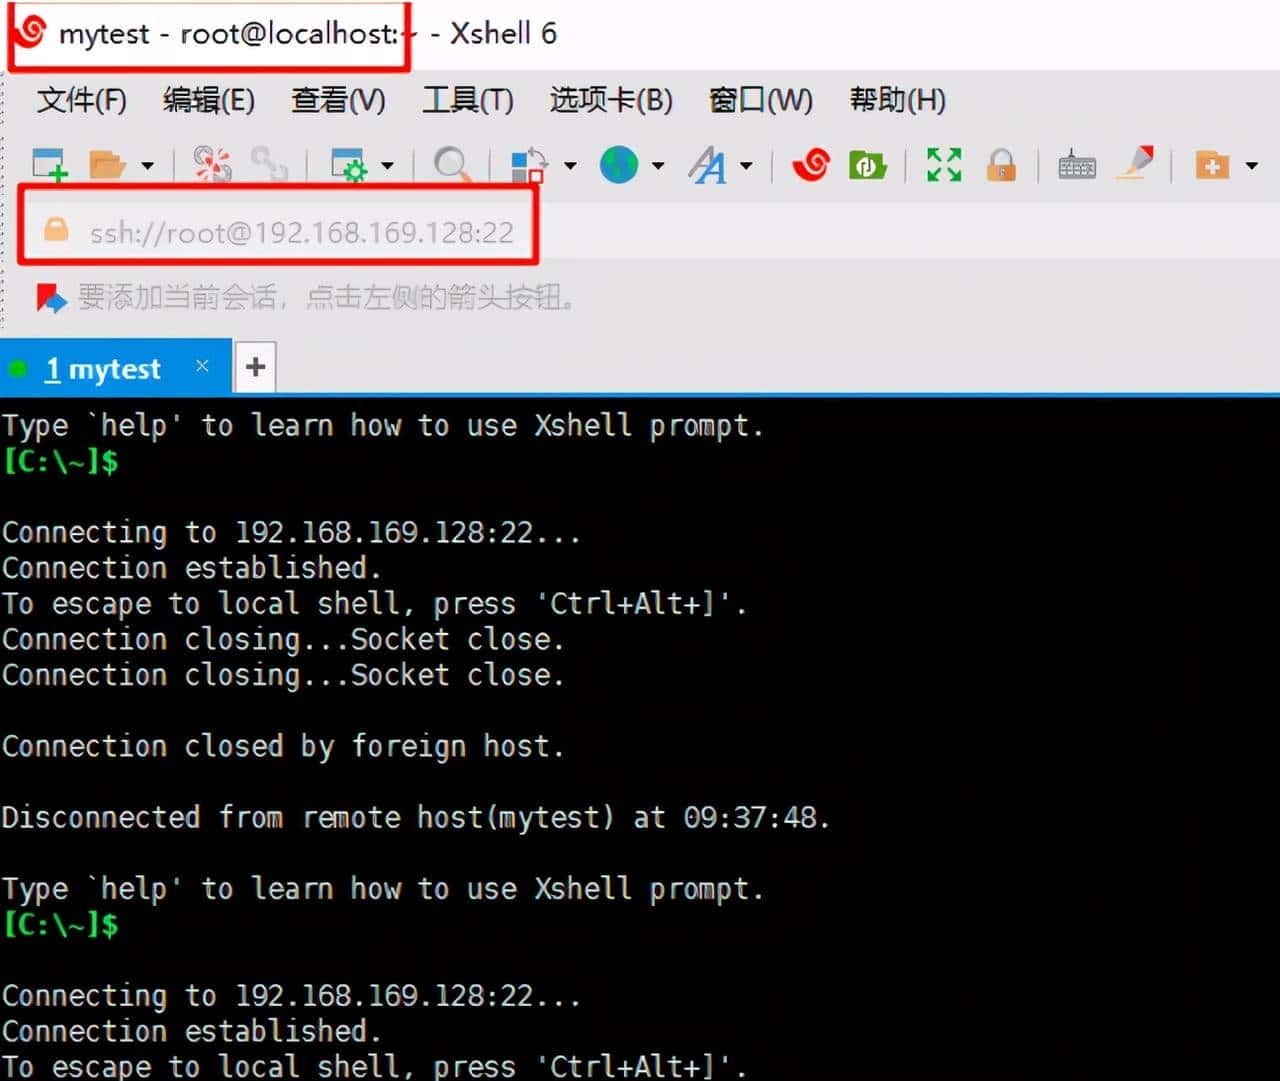Add a new tab with the plus button
Image resolution: width=1280 pixels, height=1081 pixels.
click(x=255, y=366)
